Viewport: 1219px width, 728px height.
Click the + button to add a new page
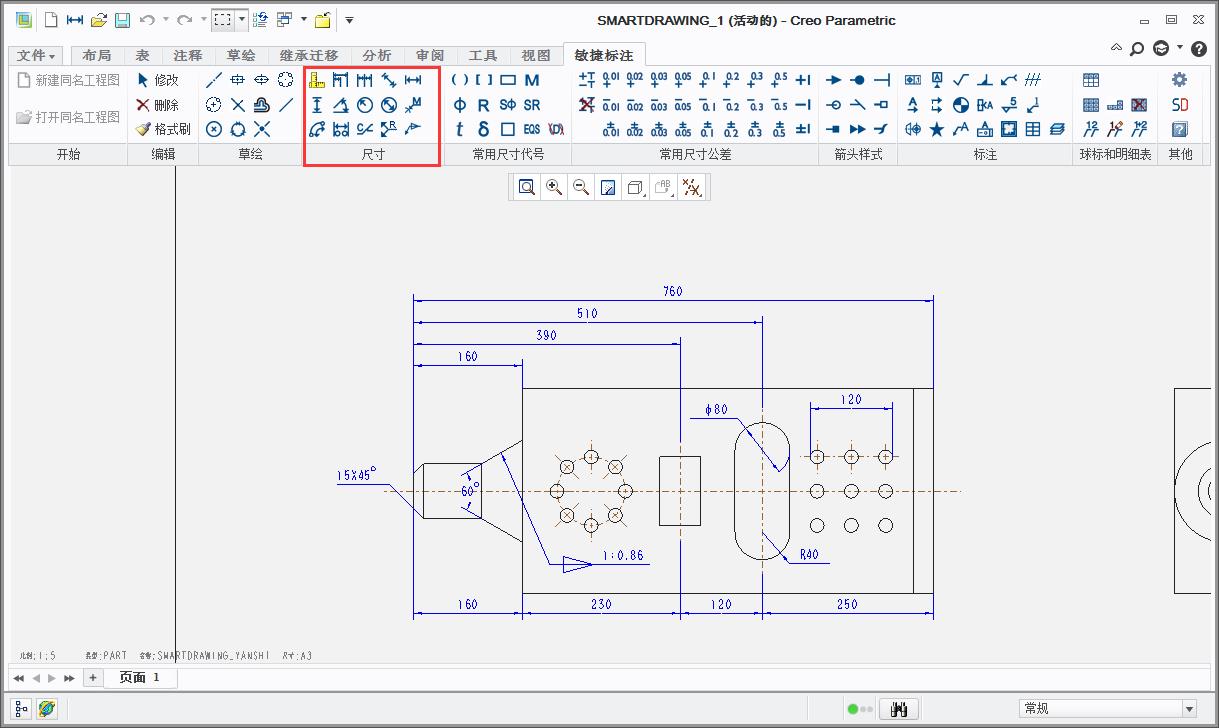(x=93, y=677)
